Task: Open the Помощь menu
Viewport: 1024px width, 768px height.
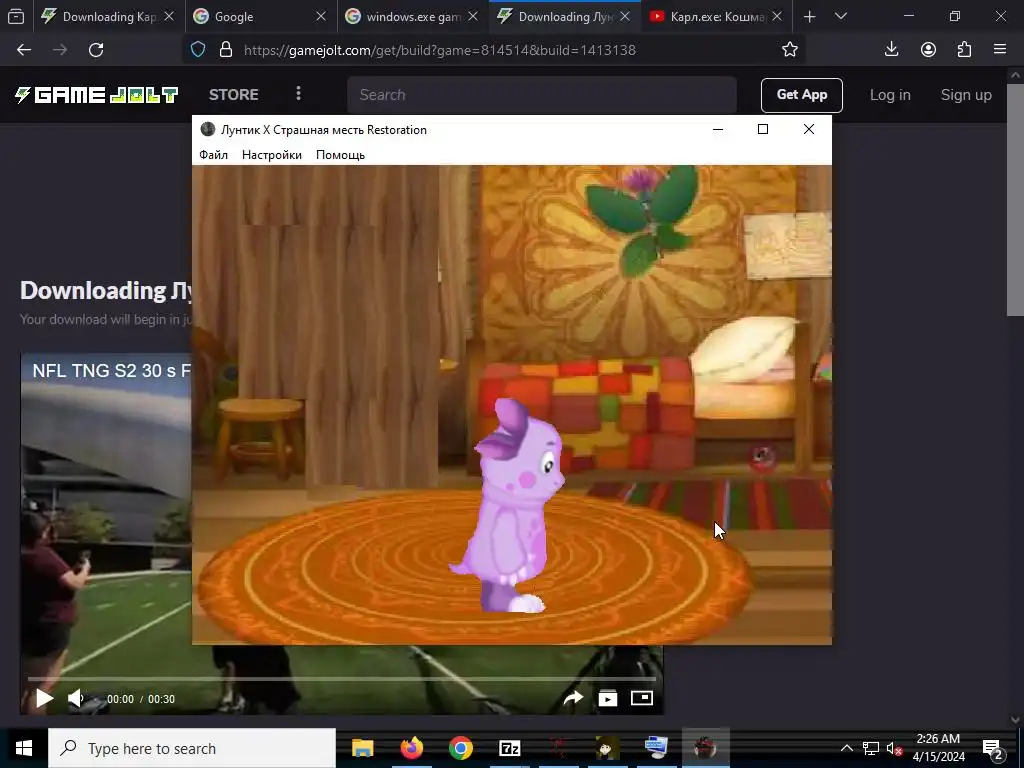Action: click(340, 155)
